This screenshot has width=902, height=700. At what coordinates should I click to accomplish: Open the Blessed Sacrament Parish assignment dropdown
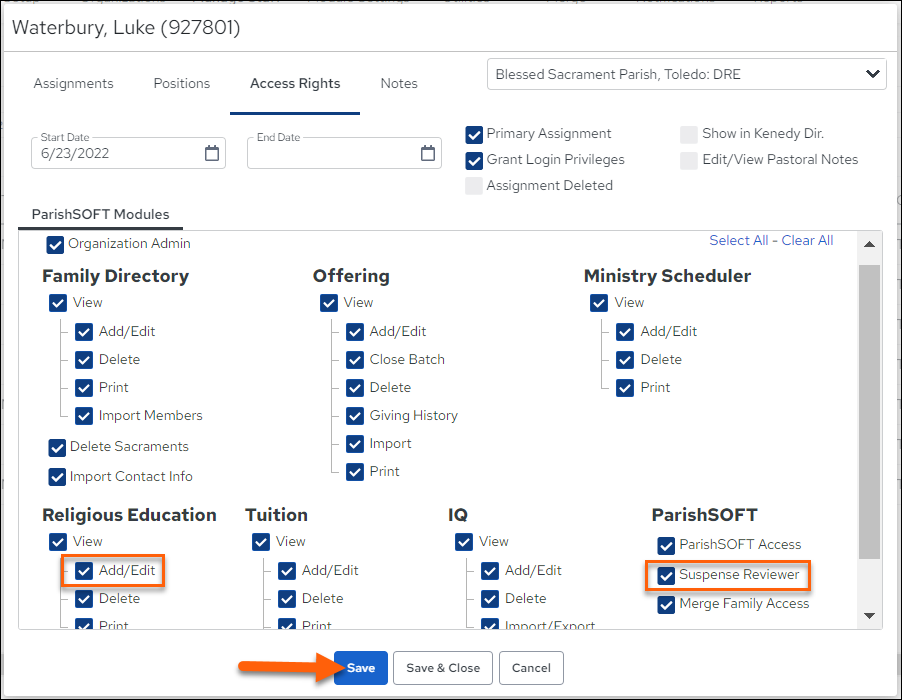686,74
